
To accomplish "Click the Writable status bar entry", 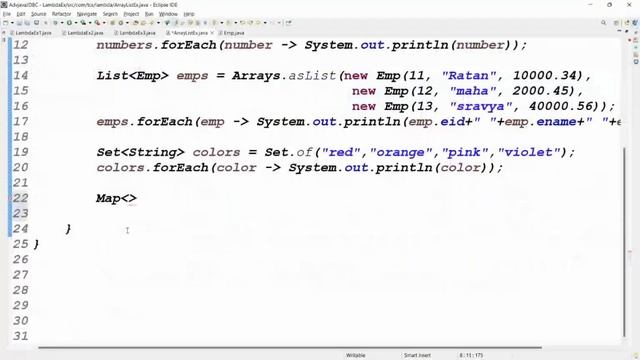I will [x=356, y=355].
